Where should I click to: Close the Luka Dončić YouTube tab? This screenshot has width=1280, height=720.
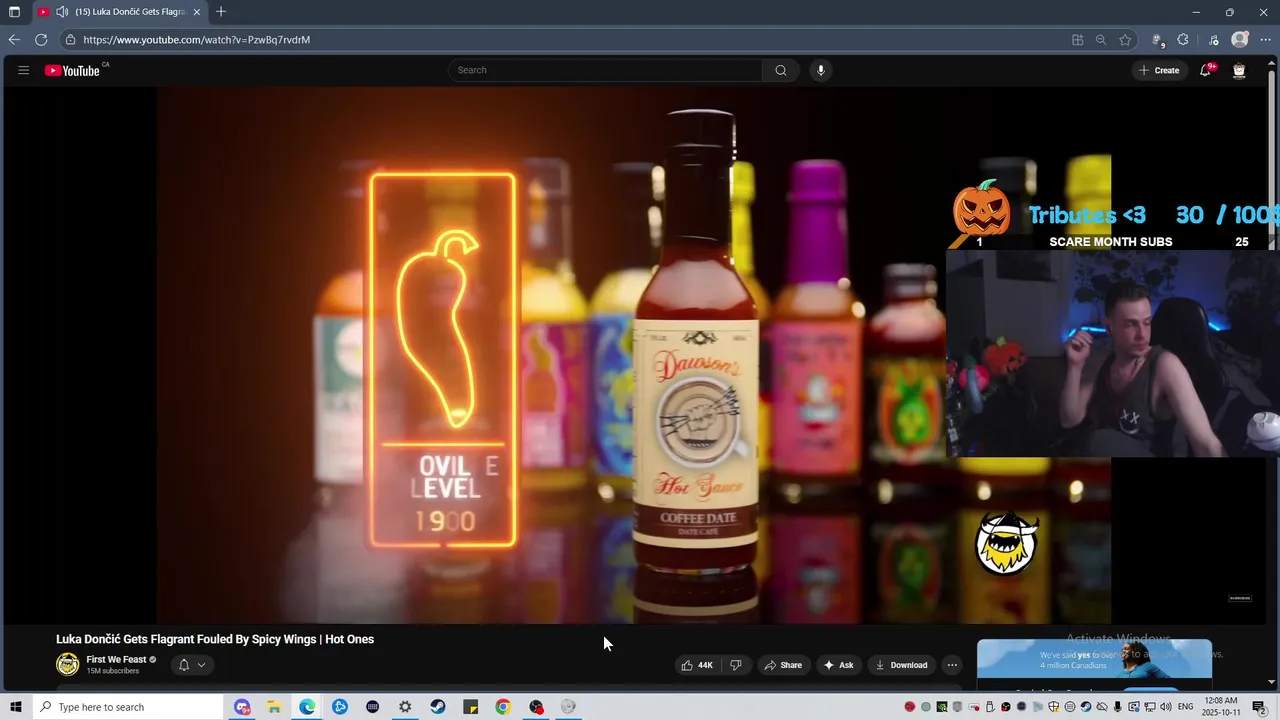pos(197,12)
